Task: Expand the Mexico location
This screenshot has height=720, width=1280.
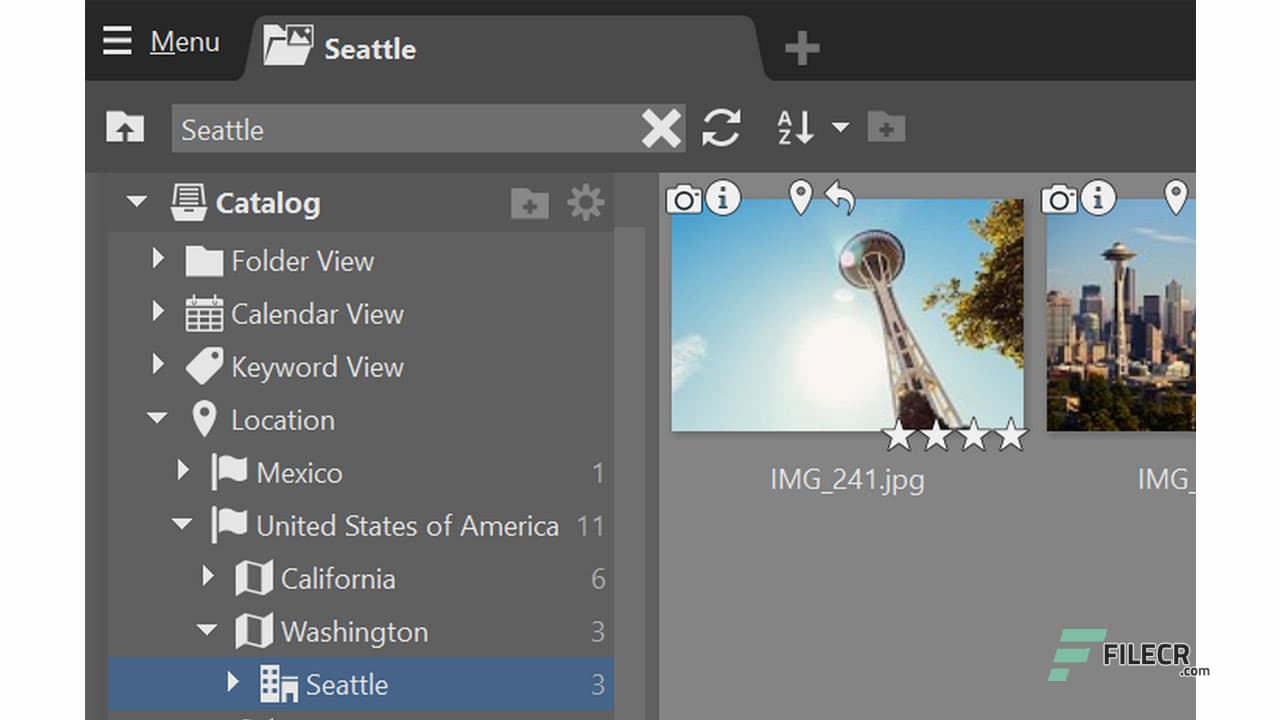Action: pos(183,472)
